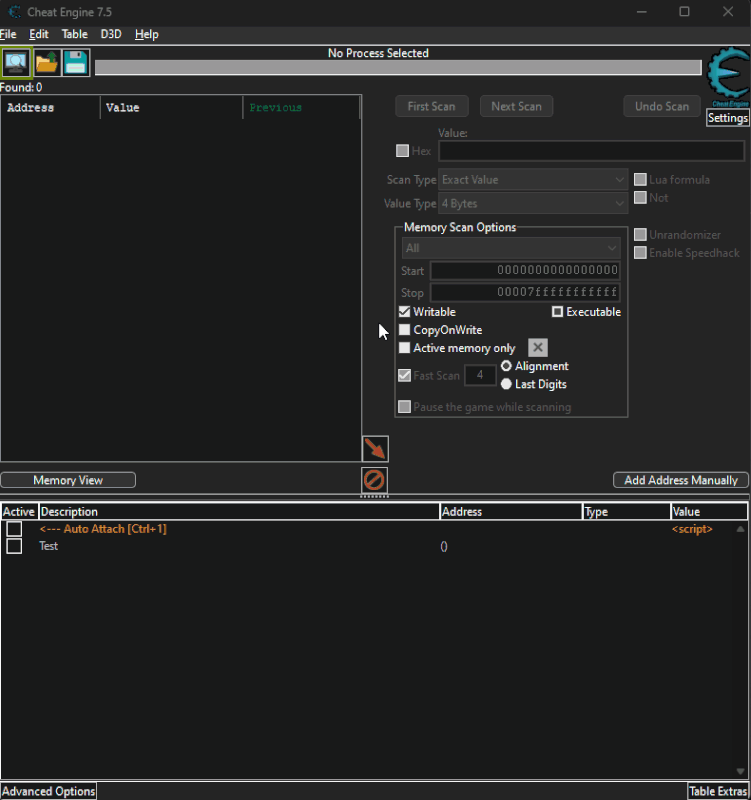Viewport: 751px width, 800px height.
Task: Save table with the floppy disk icon
Action: click(x=76, y=63)
